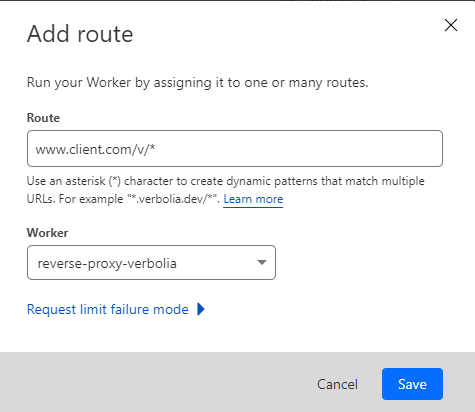Focus the Route input field
This screenshot has width=475, height=412.
235,149
